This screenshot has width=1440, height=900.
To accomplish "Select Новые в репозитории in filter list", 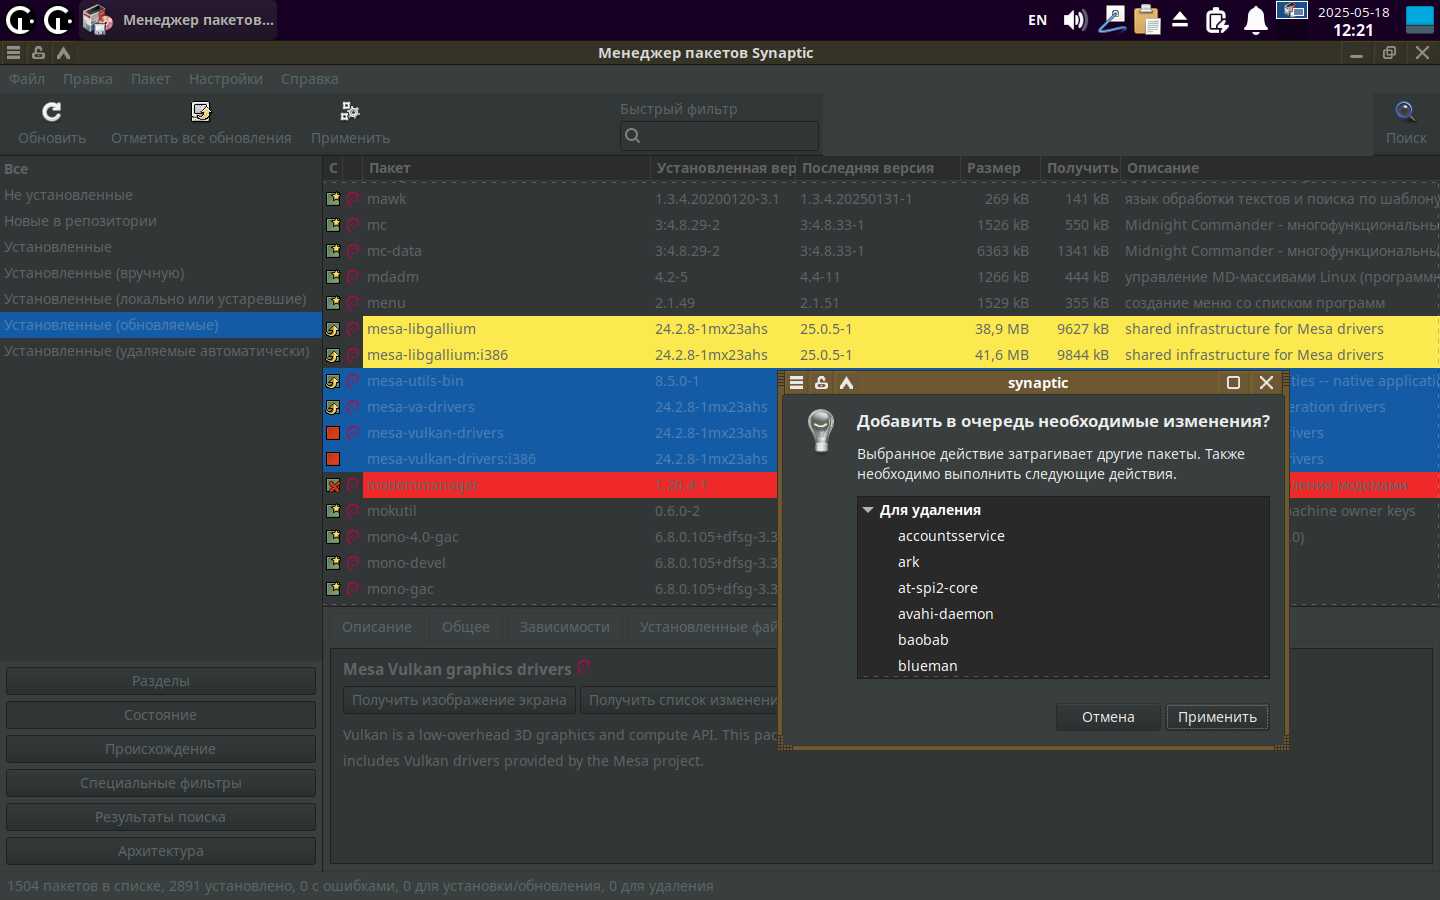I will tap(160, 221).
